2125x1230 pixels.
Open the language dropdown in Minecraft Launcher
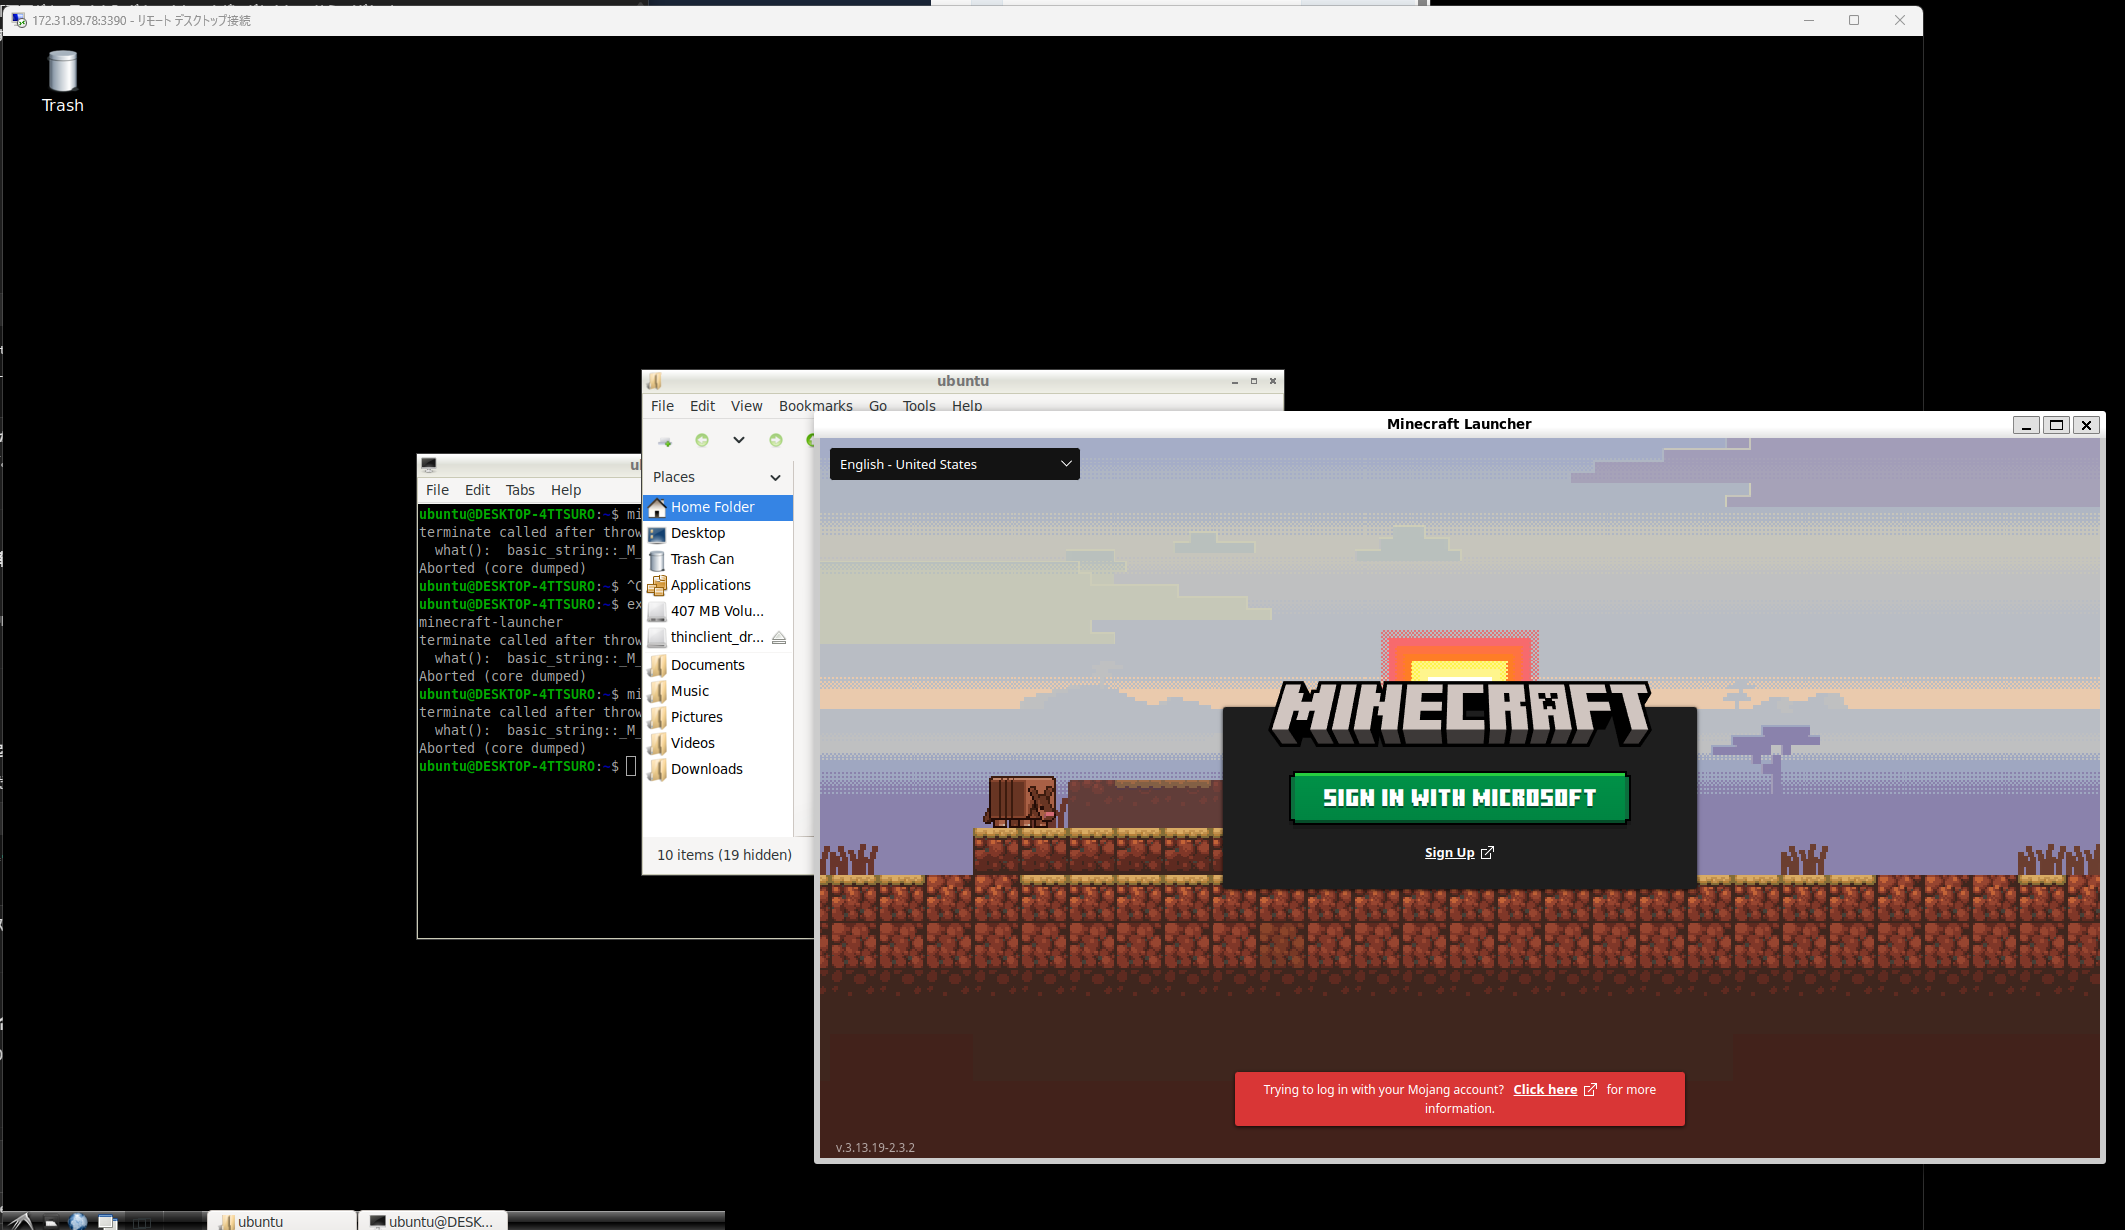click(x=954, y=464)
